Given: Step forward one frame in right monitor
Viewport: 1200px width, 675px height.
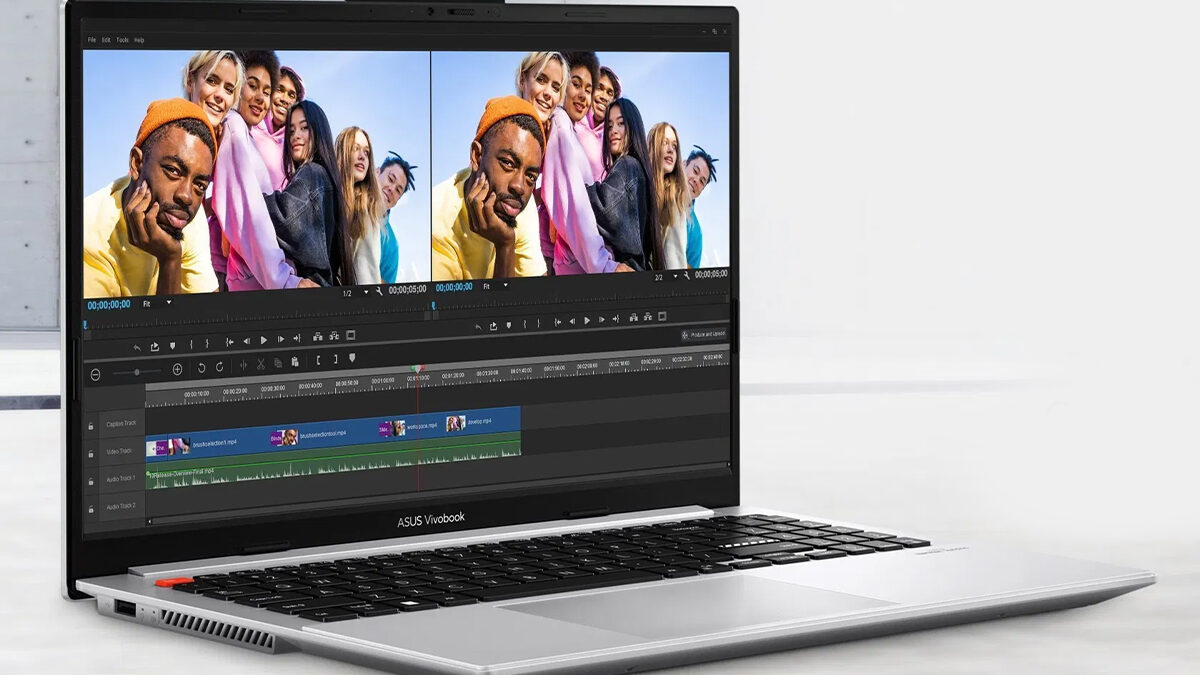Looking at the screenshot, I should click(602, 320).
